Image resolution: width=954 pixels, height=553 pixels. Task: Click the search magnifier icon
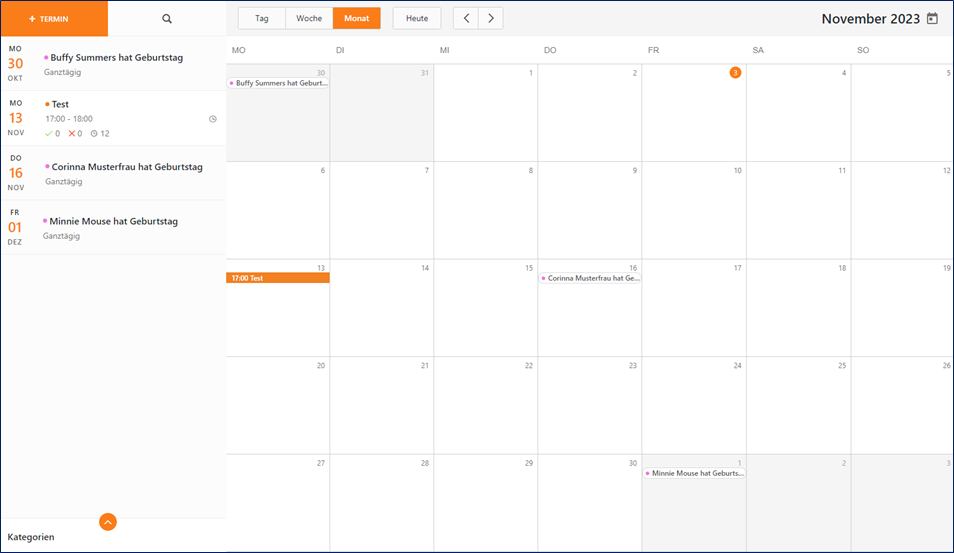click(x=167, y=19)
